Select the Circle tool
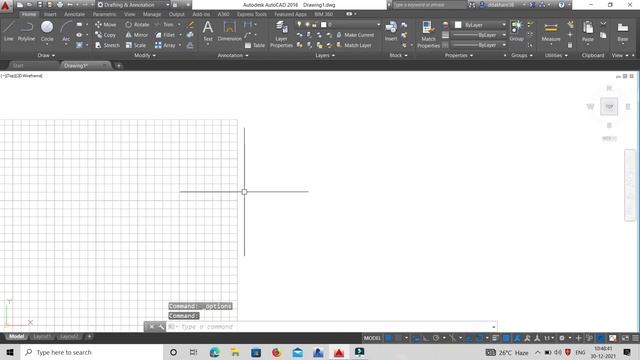Screen dimensions: 640x360 [47, 31]
